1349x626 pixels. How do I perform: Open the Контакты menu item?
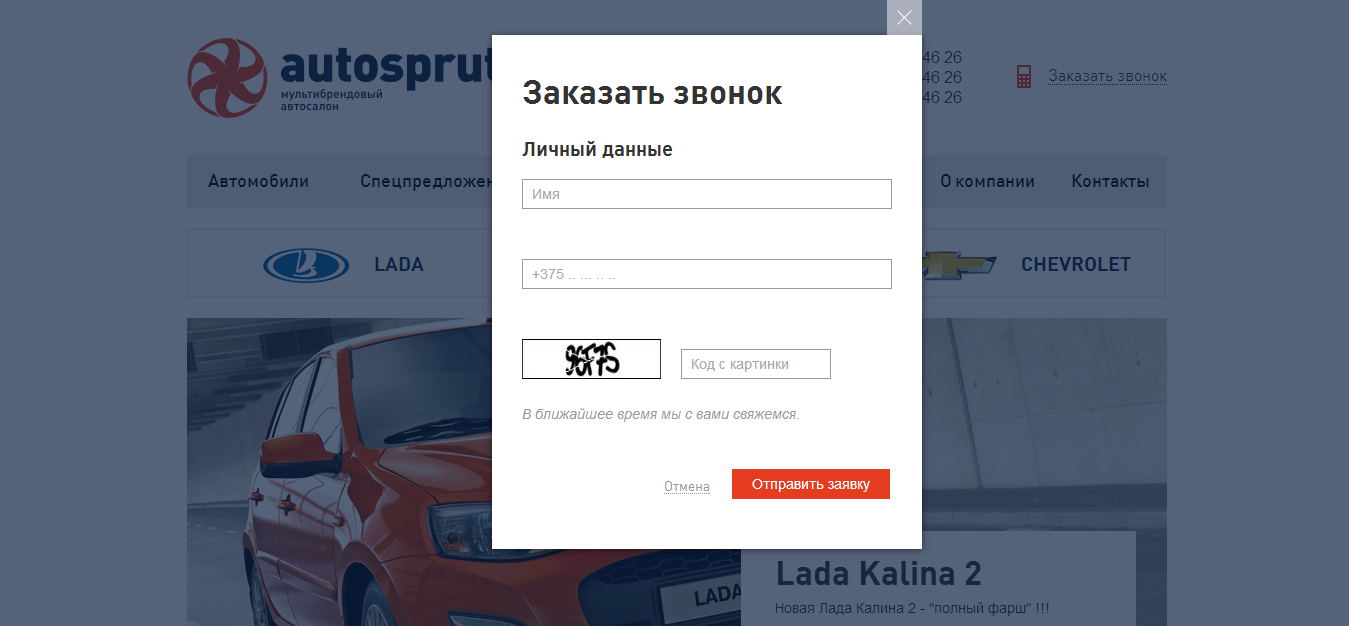[x=1110, y=182]
